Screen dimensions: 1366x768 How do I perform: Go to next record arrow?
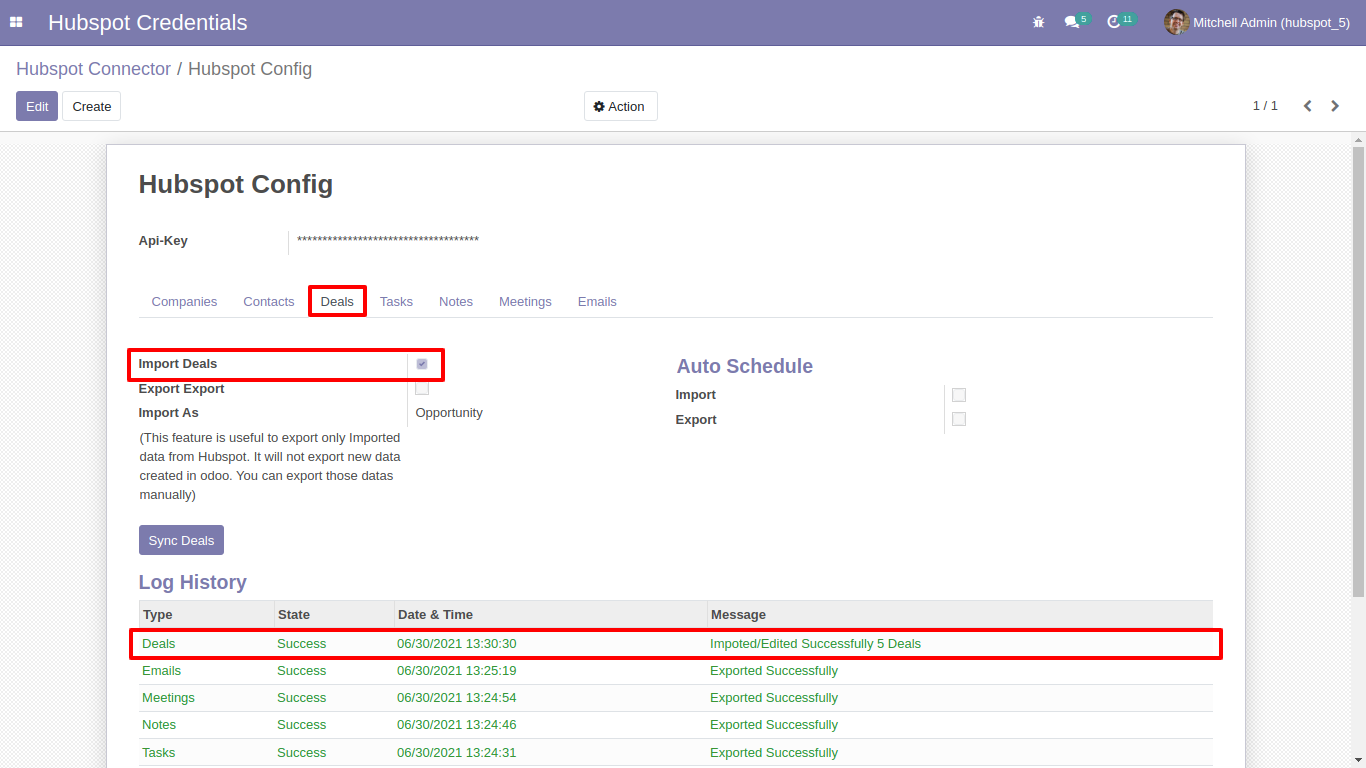coord(1335,106)
